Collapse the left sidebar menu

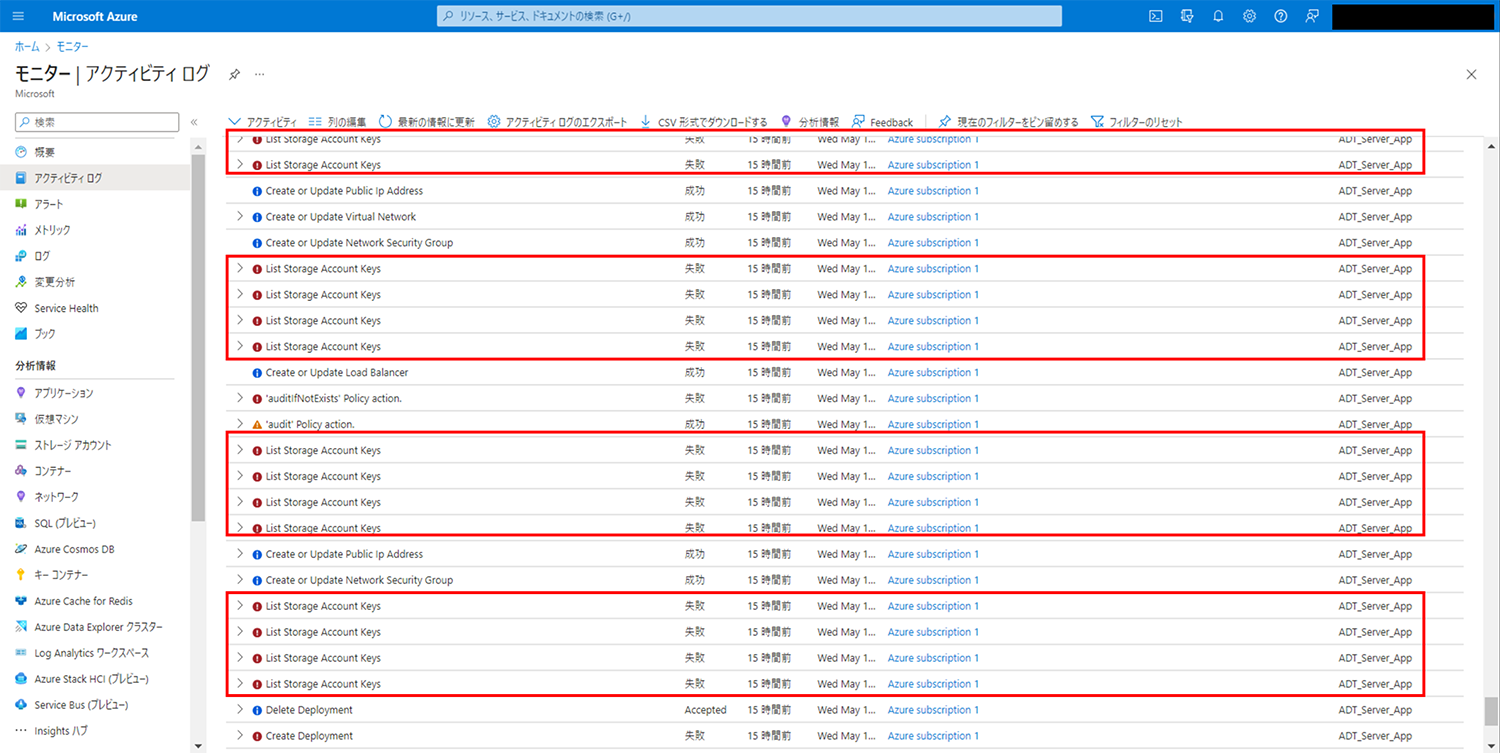pos(194,122)
